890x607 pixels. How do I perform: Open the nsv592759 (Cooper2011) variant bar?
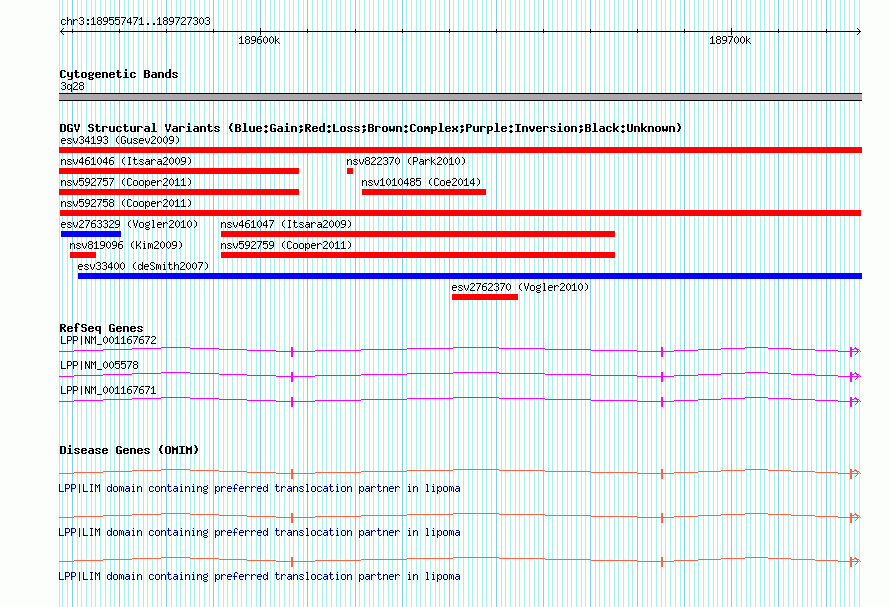click(418, 255)
